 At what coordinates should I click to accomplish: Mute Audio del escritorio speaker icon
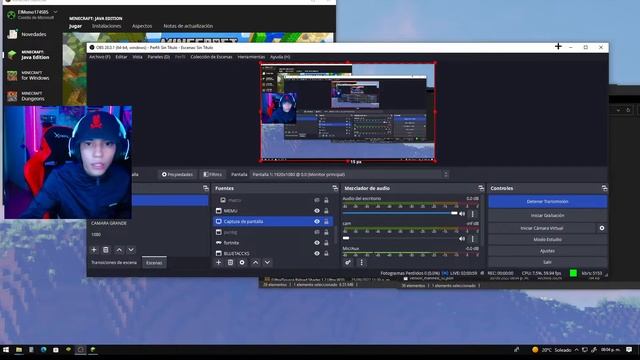[x=462, y=213]
